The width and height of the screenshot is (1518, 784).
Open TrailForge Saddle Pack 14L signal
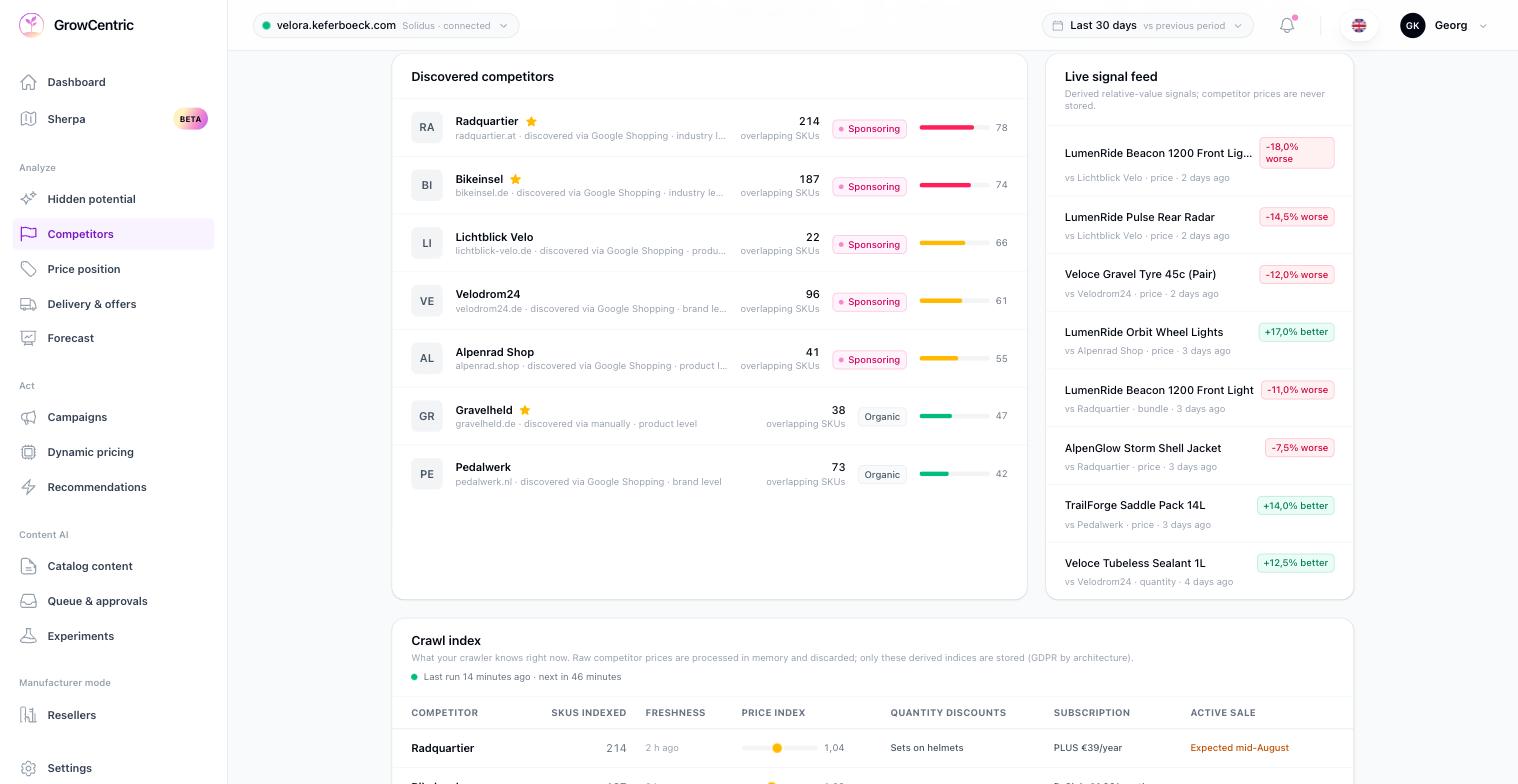pyautogui.click(x=1199, y=514)
